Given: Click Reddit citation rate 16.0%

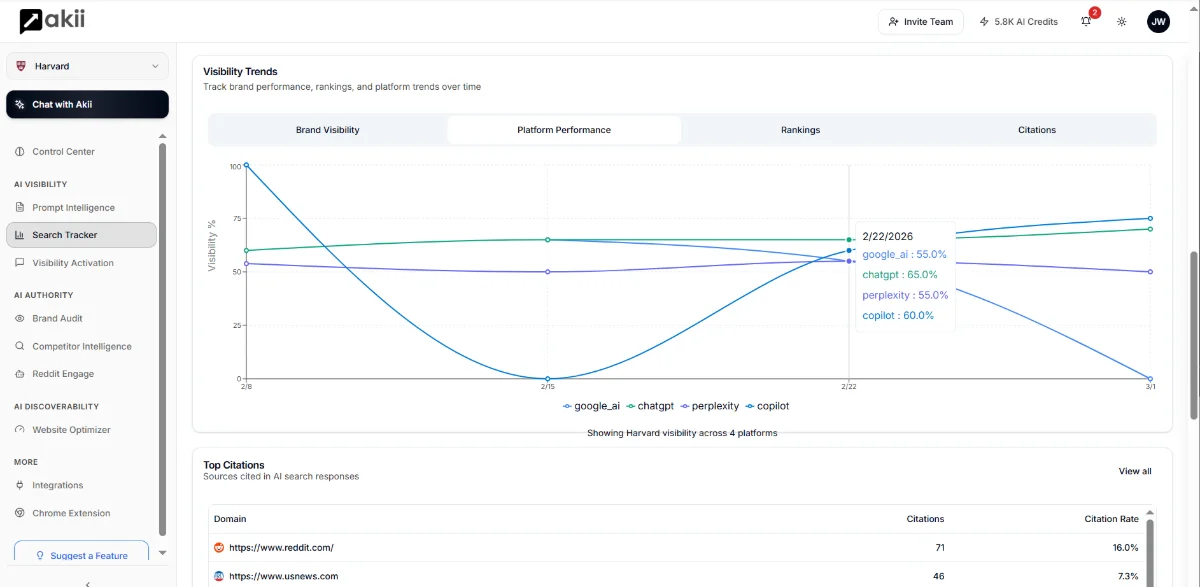Looking at the screenshot, I should 1125,548.
